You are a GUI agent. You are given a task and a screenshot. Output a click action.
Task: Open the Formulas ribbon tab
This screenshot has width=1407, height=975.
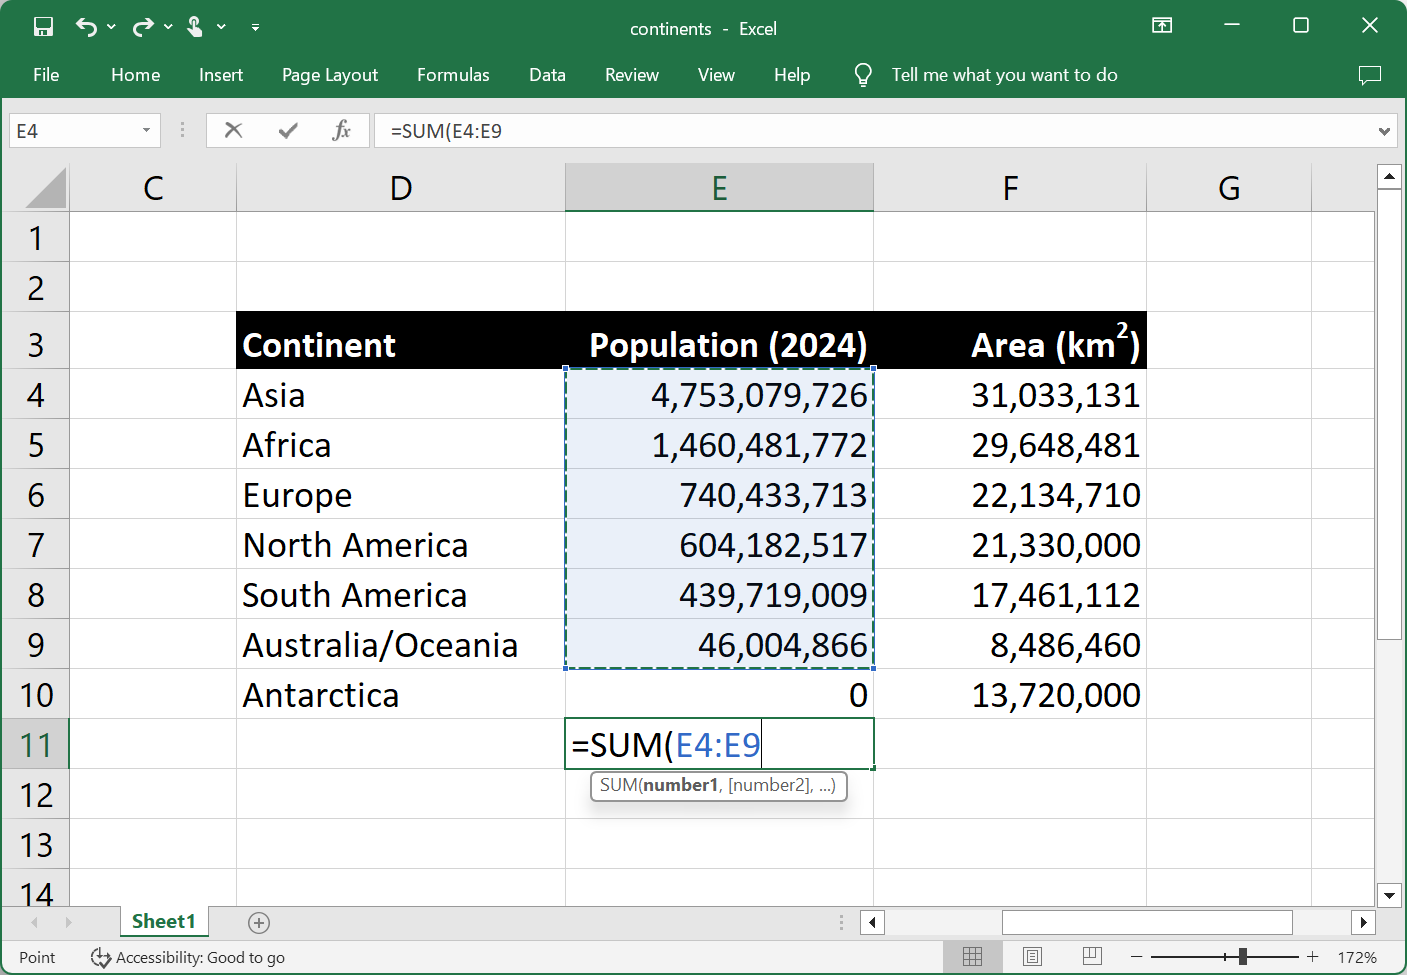(x=453, y=75)
